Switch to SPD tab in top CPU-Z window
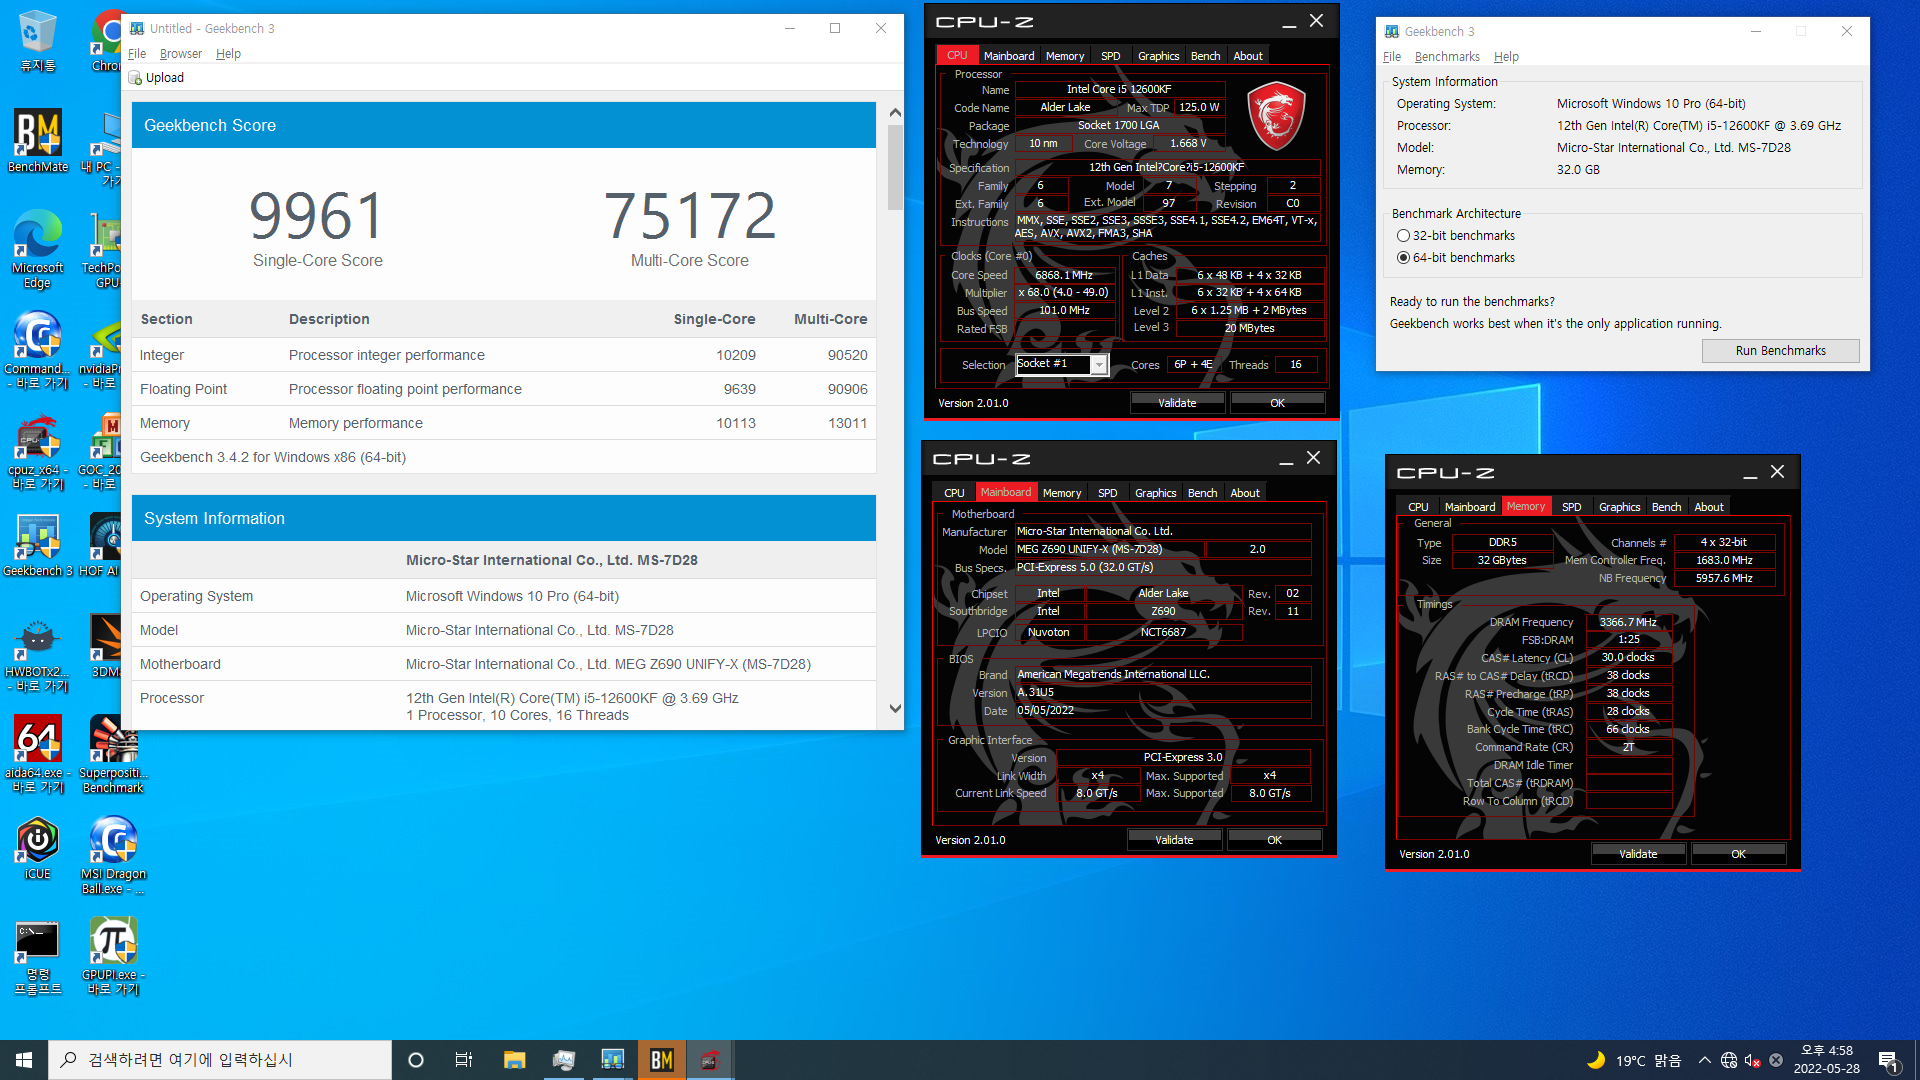This screenshot has width=1920, height=1080. click(x=1110, y=56)
